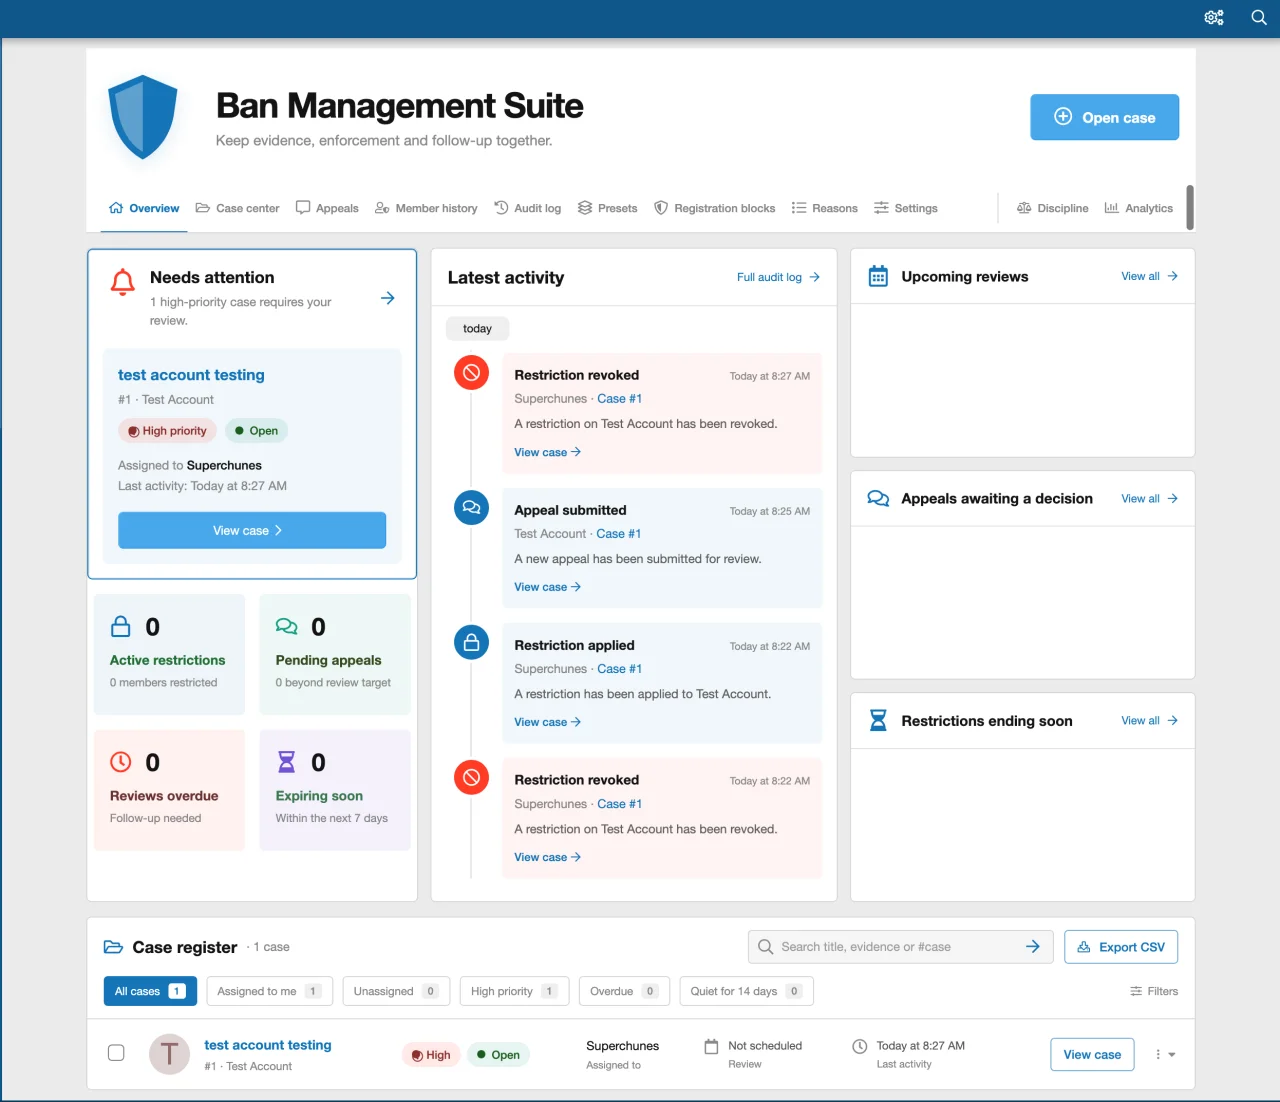This screenshot has height=1102, width=1280.
Task: Click the Open case button
Action: click(x=1104, y=117)
